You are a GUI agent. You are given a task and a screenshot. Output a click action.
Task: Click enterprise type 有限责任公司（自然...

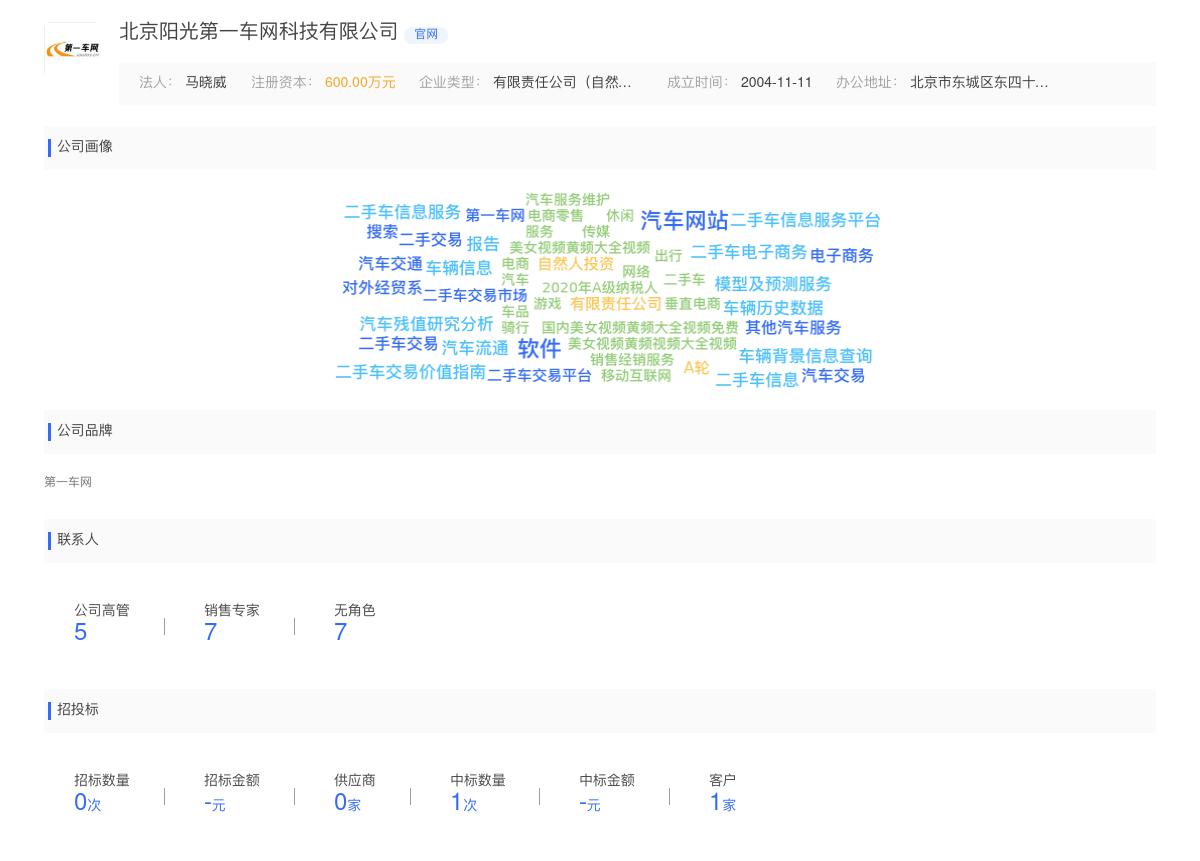click(562, 83)
